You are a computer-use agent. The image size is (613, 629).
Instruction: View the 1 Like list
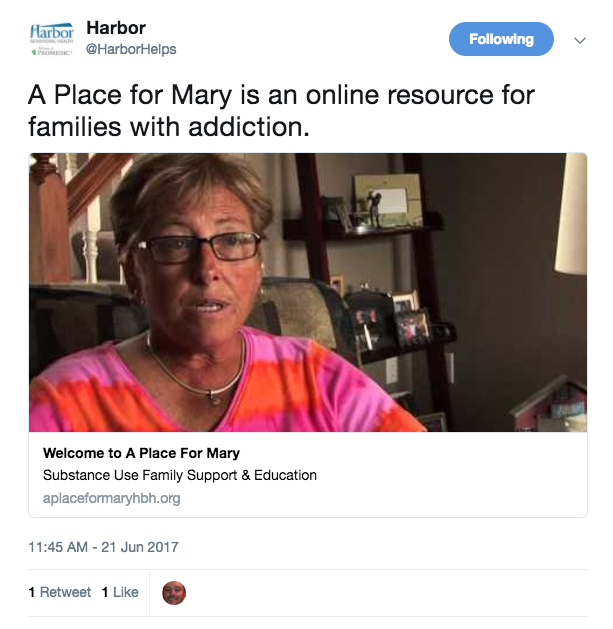click(120, 592)
